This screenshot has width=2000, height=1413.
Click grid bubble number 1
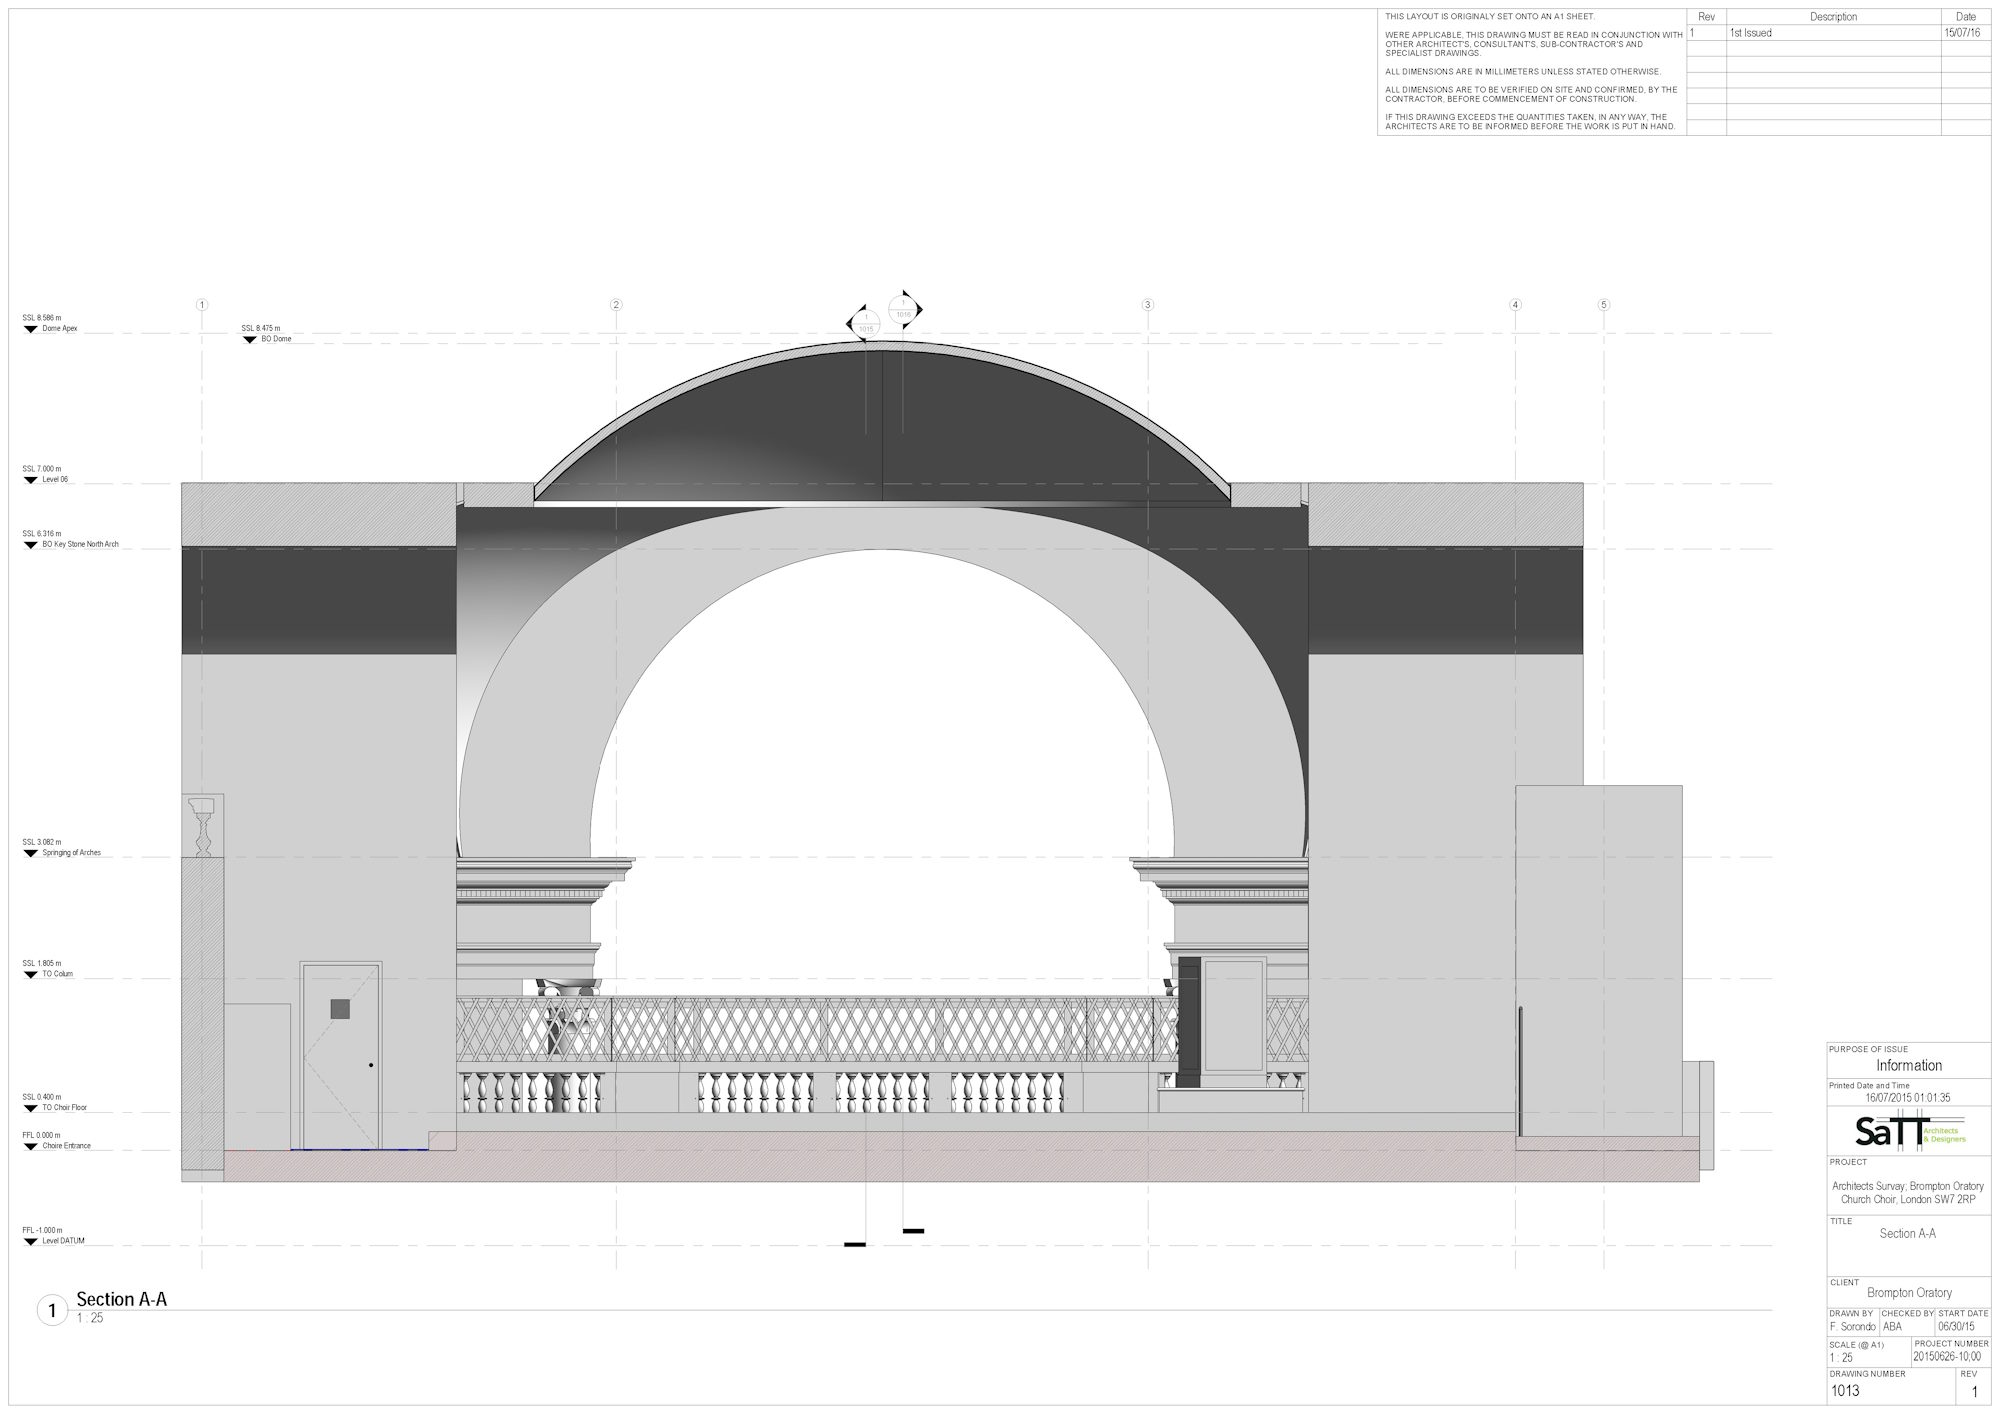[202, 305]
